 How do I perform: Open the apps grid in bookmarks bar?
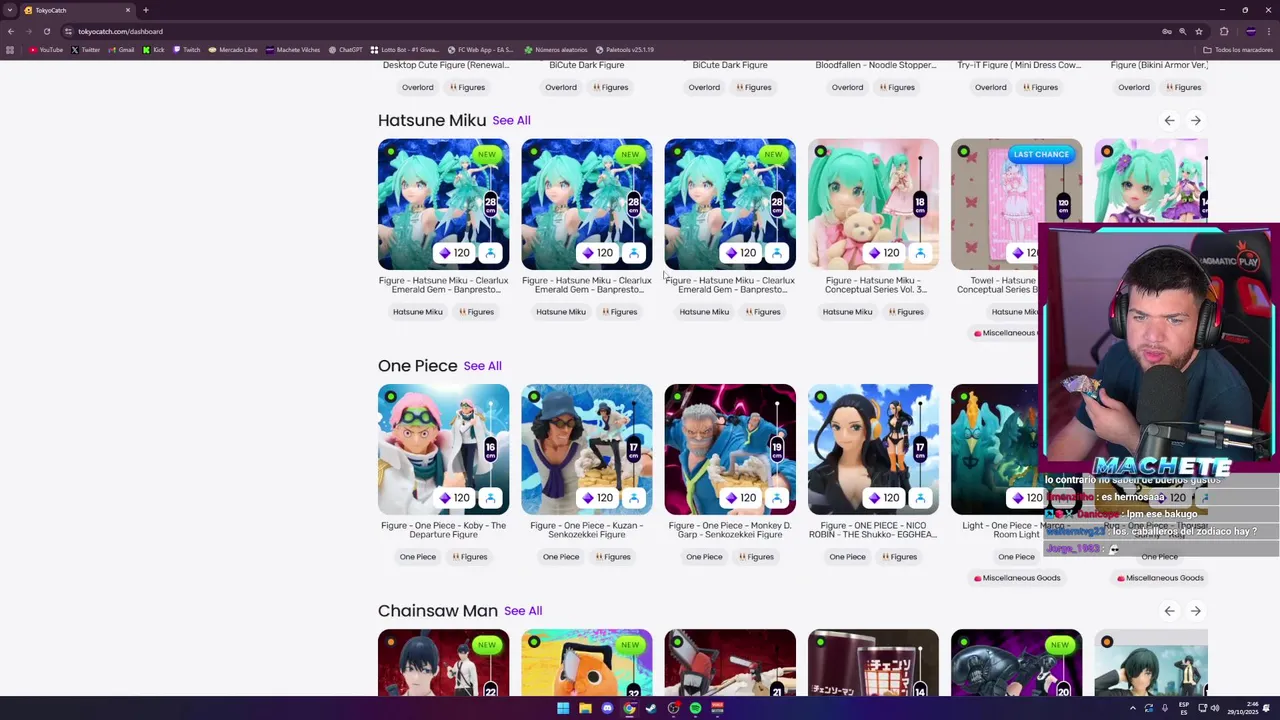10,50
